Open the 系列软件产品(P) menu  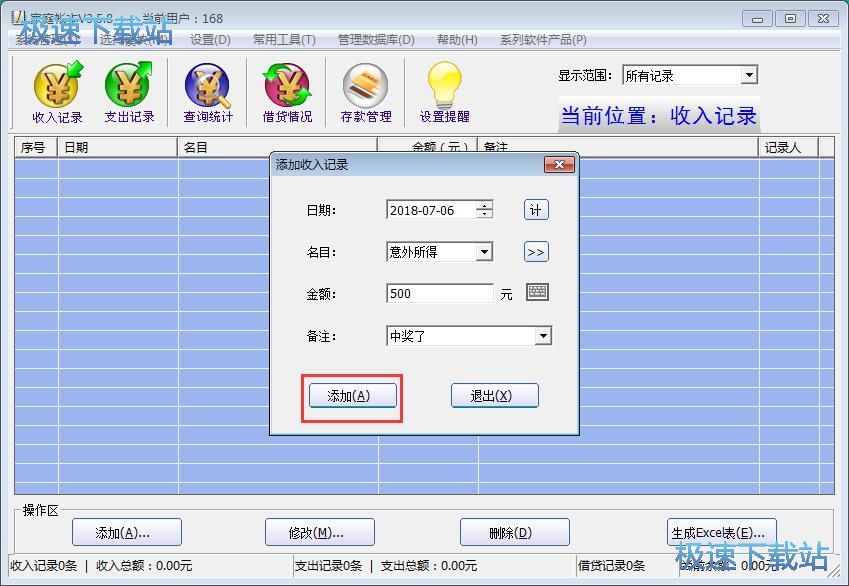(543, 40)
